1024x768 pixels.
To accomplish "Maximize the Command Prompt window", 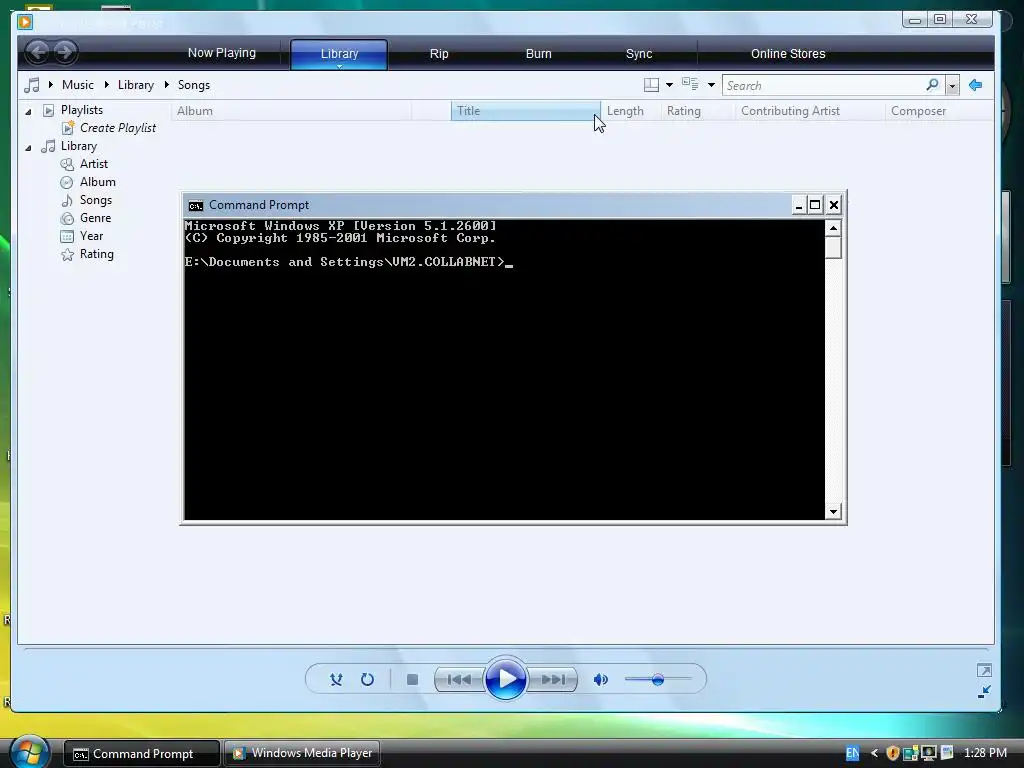I will point(815,205).
